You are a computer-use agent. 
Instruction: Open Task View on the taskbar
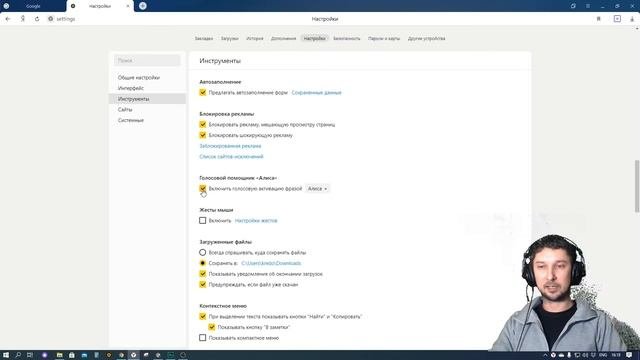coord(30,355)
